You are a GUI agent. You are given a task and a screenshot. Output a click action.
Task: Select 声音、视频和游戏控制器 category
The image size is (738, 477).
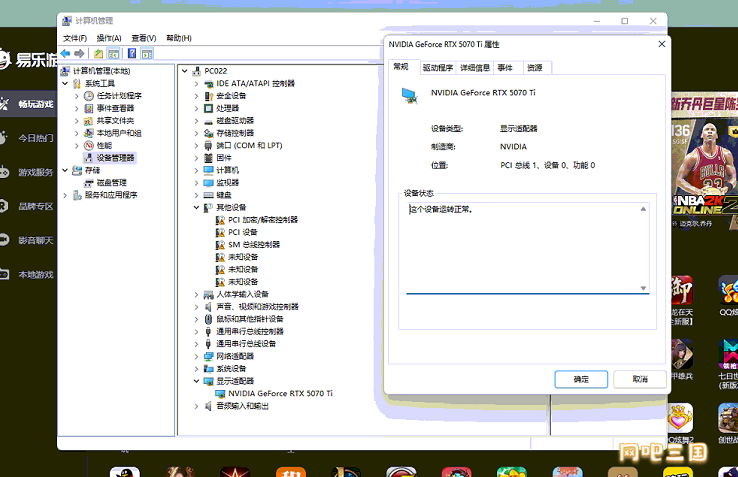point(257,307)
